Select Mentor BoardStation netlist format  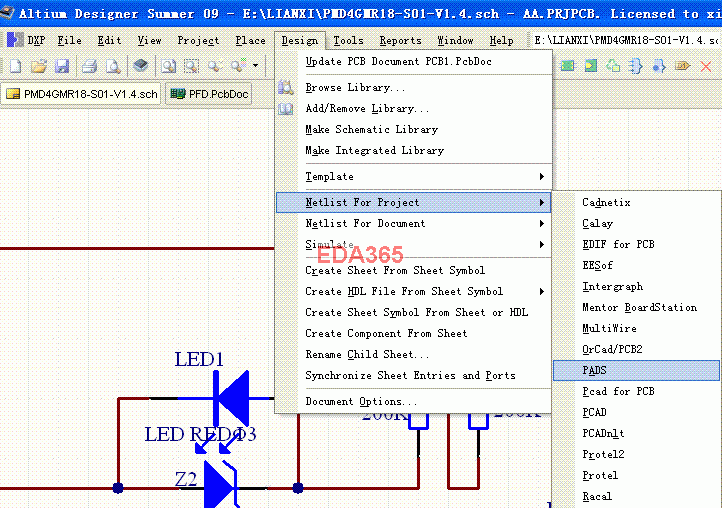[636, 308]
